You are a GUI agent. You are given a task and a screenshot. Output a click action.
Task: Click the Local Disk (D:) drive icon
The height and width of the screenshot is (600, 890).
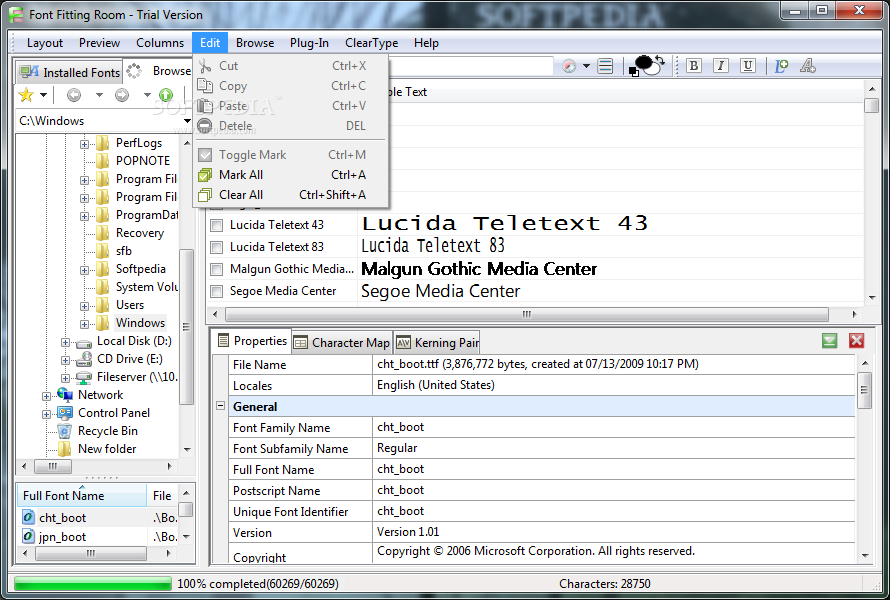pos(84,342)
